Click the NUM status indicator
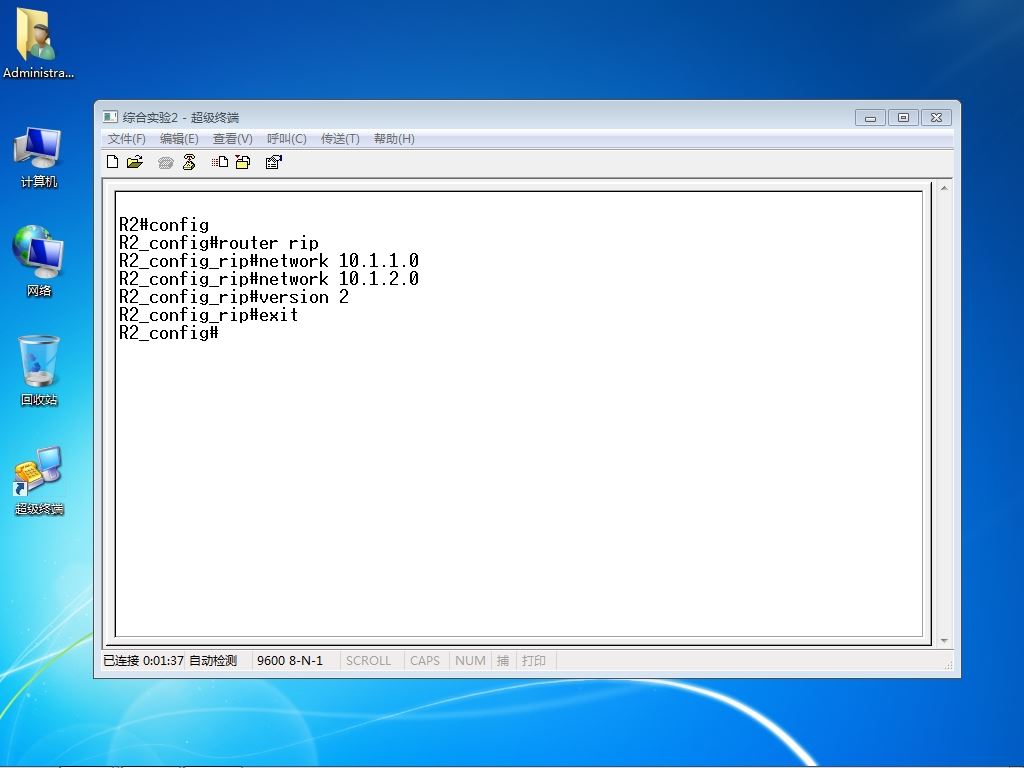Screen dimensions: 1024x768 pos(470,660)
